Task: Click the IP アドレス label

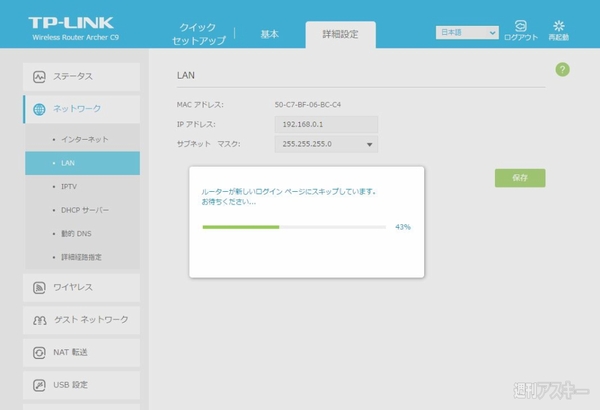Action: pos(196,124)
